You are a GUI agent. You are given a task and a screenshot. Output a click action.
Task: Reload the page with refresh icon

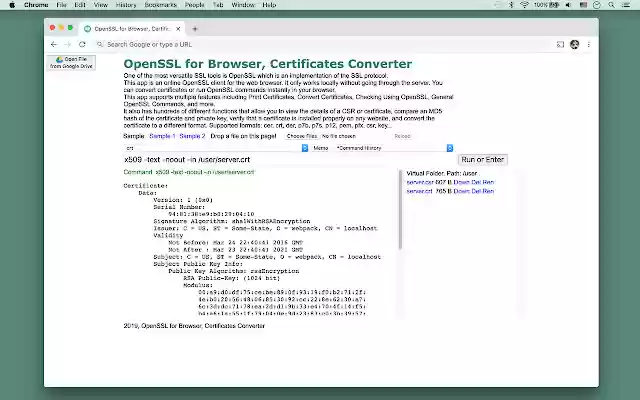pos(82,44)
